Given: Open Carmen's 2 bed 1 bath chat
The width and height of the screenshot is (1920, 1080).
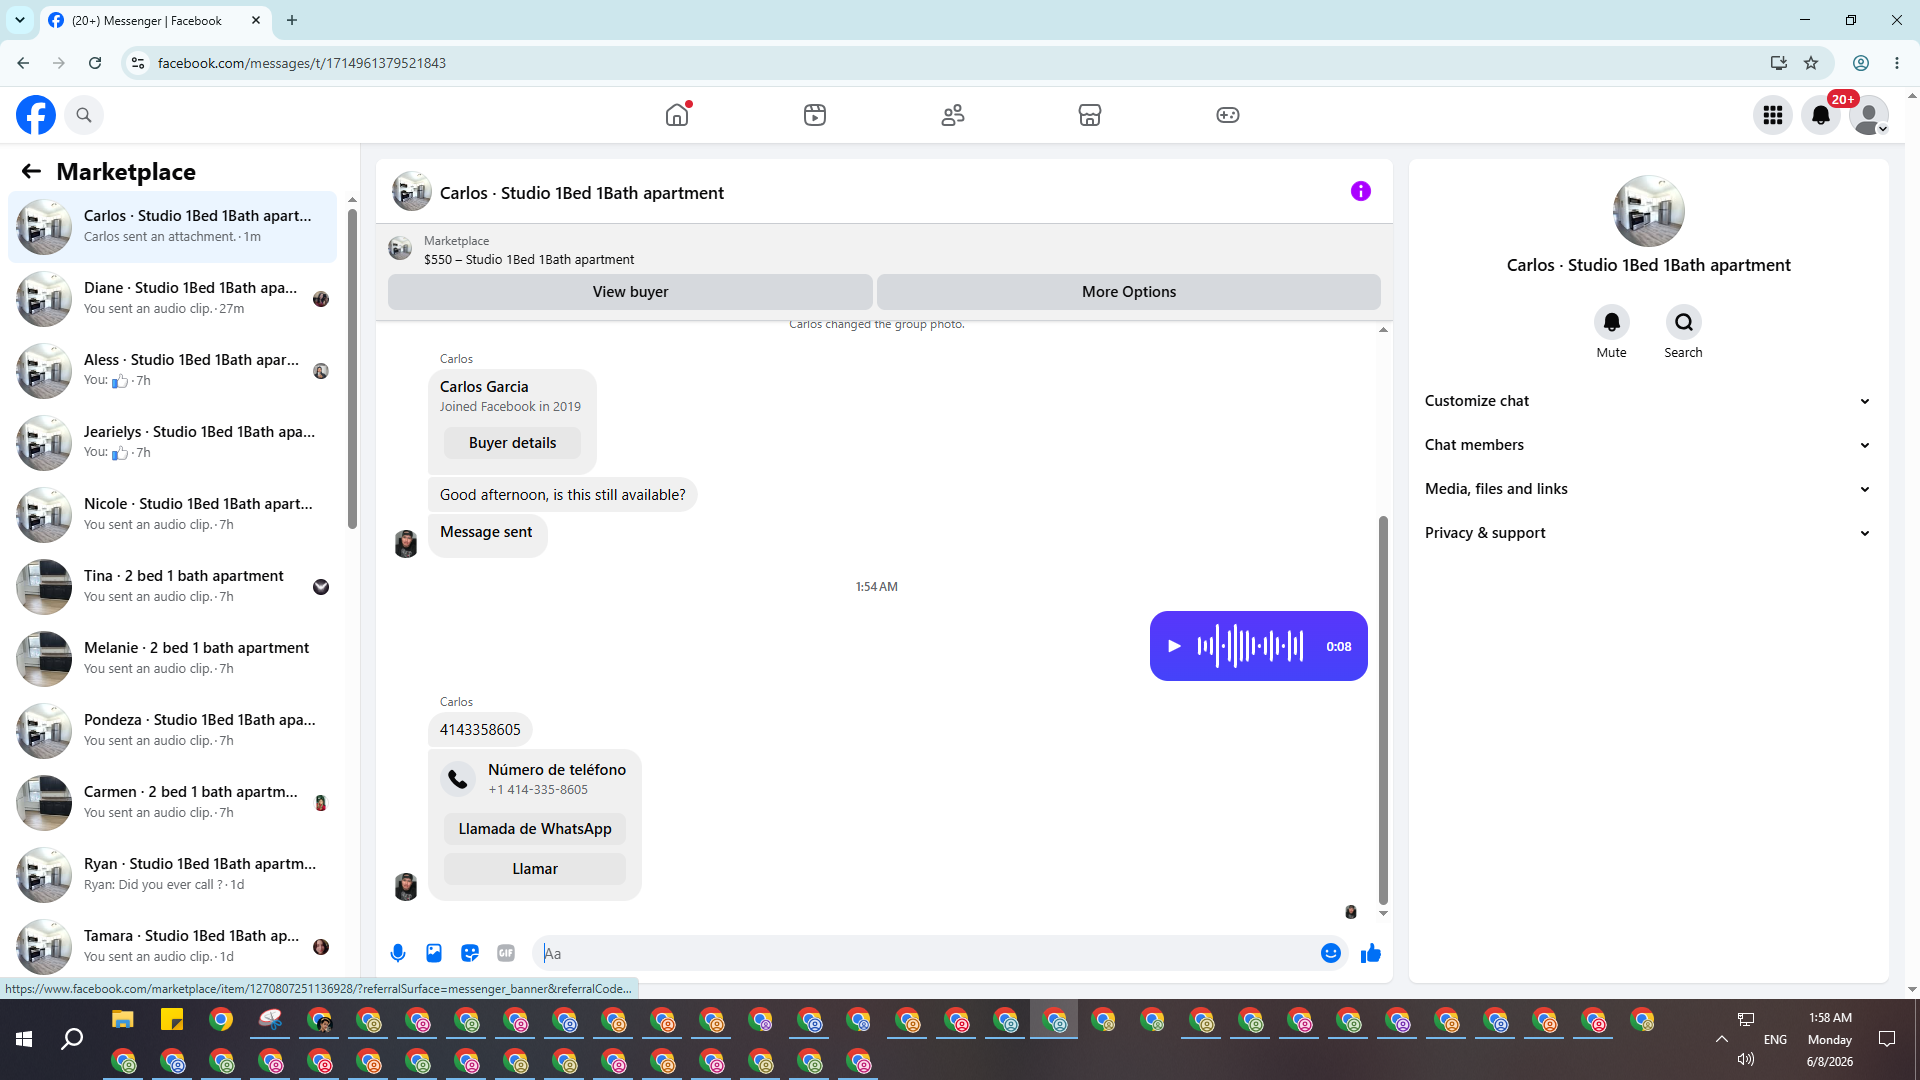Looking at the screenshot, I should (x=173, y=803).
